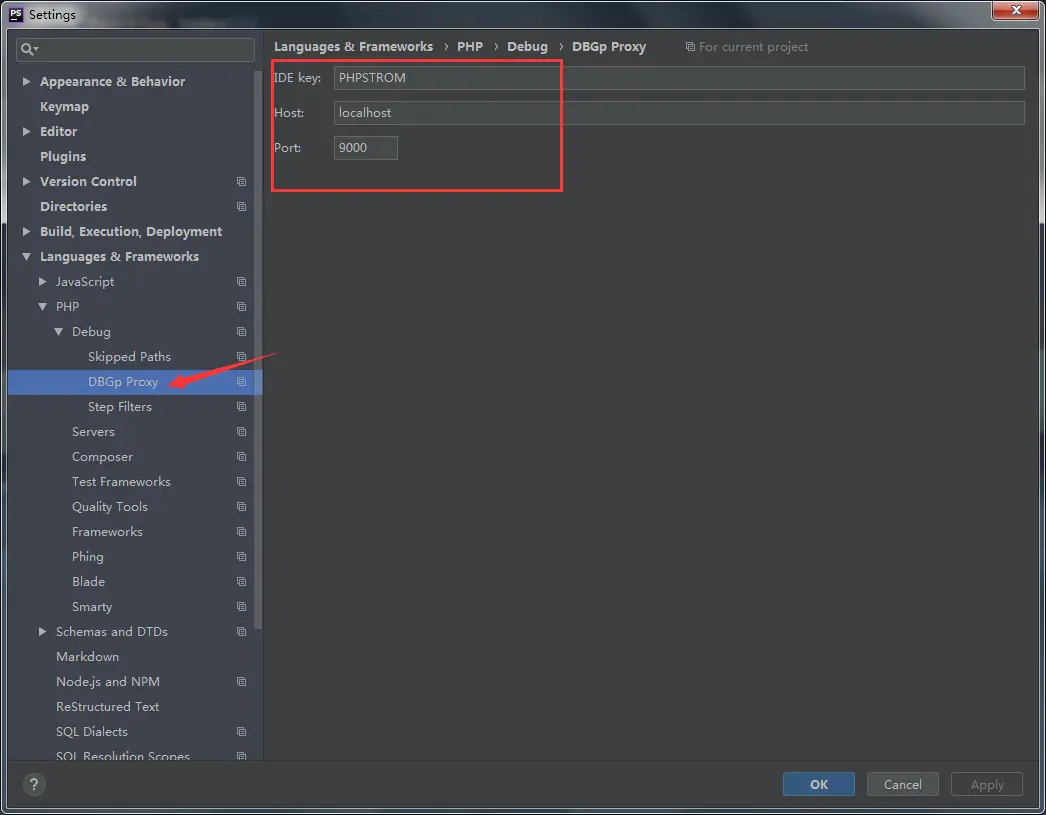Image resolution: width=1046 pixels, height=815 pixels.
Task: Click the project-scope icon beside Quality Tools
Action: click(x=241, y=507)
